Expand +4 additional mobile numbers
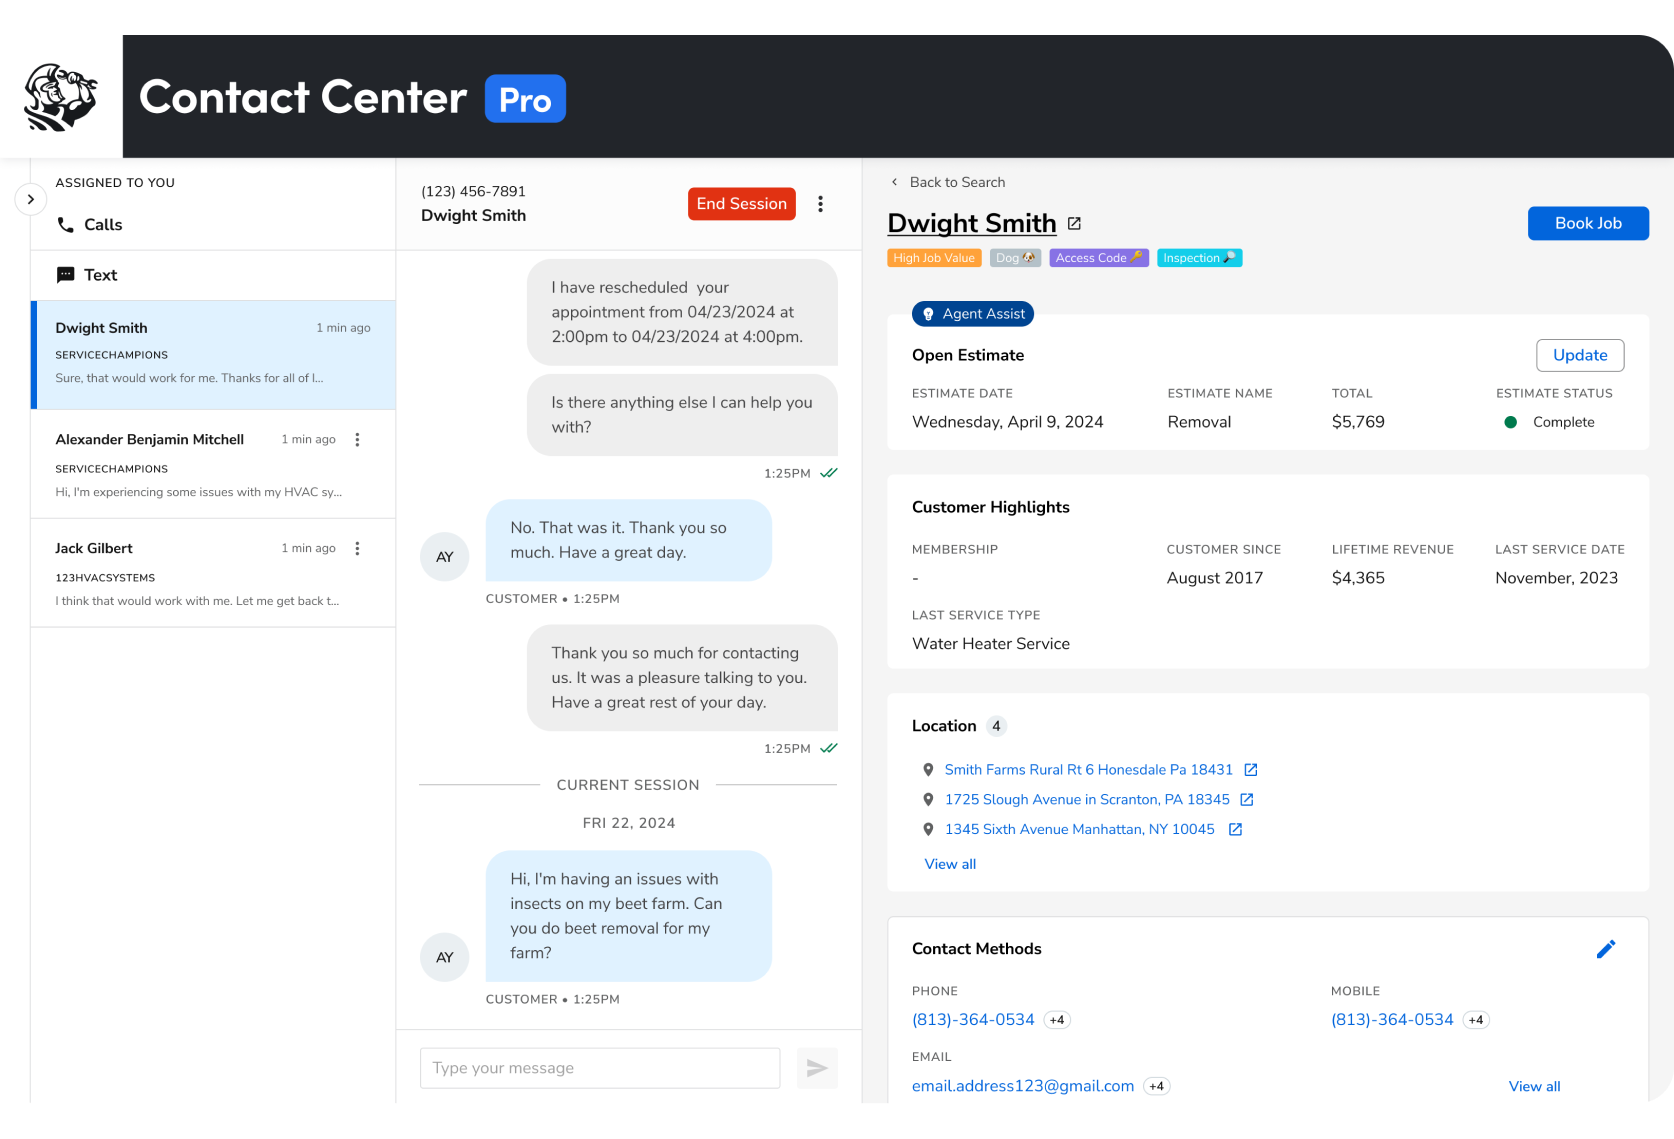Screen dimensions: 1674x1139 tap(1476, 1020)
